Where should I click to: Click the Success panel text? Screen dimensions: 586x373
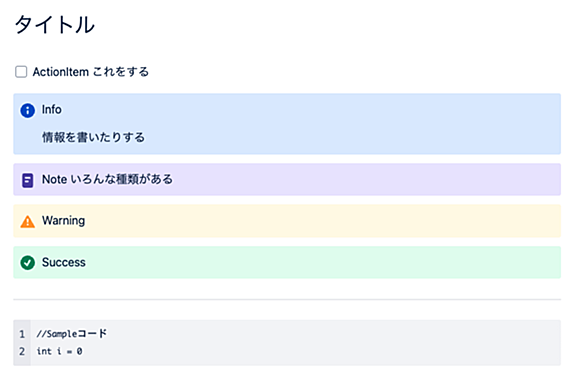coord(64,262)
